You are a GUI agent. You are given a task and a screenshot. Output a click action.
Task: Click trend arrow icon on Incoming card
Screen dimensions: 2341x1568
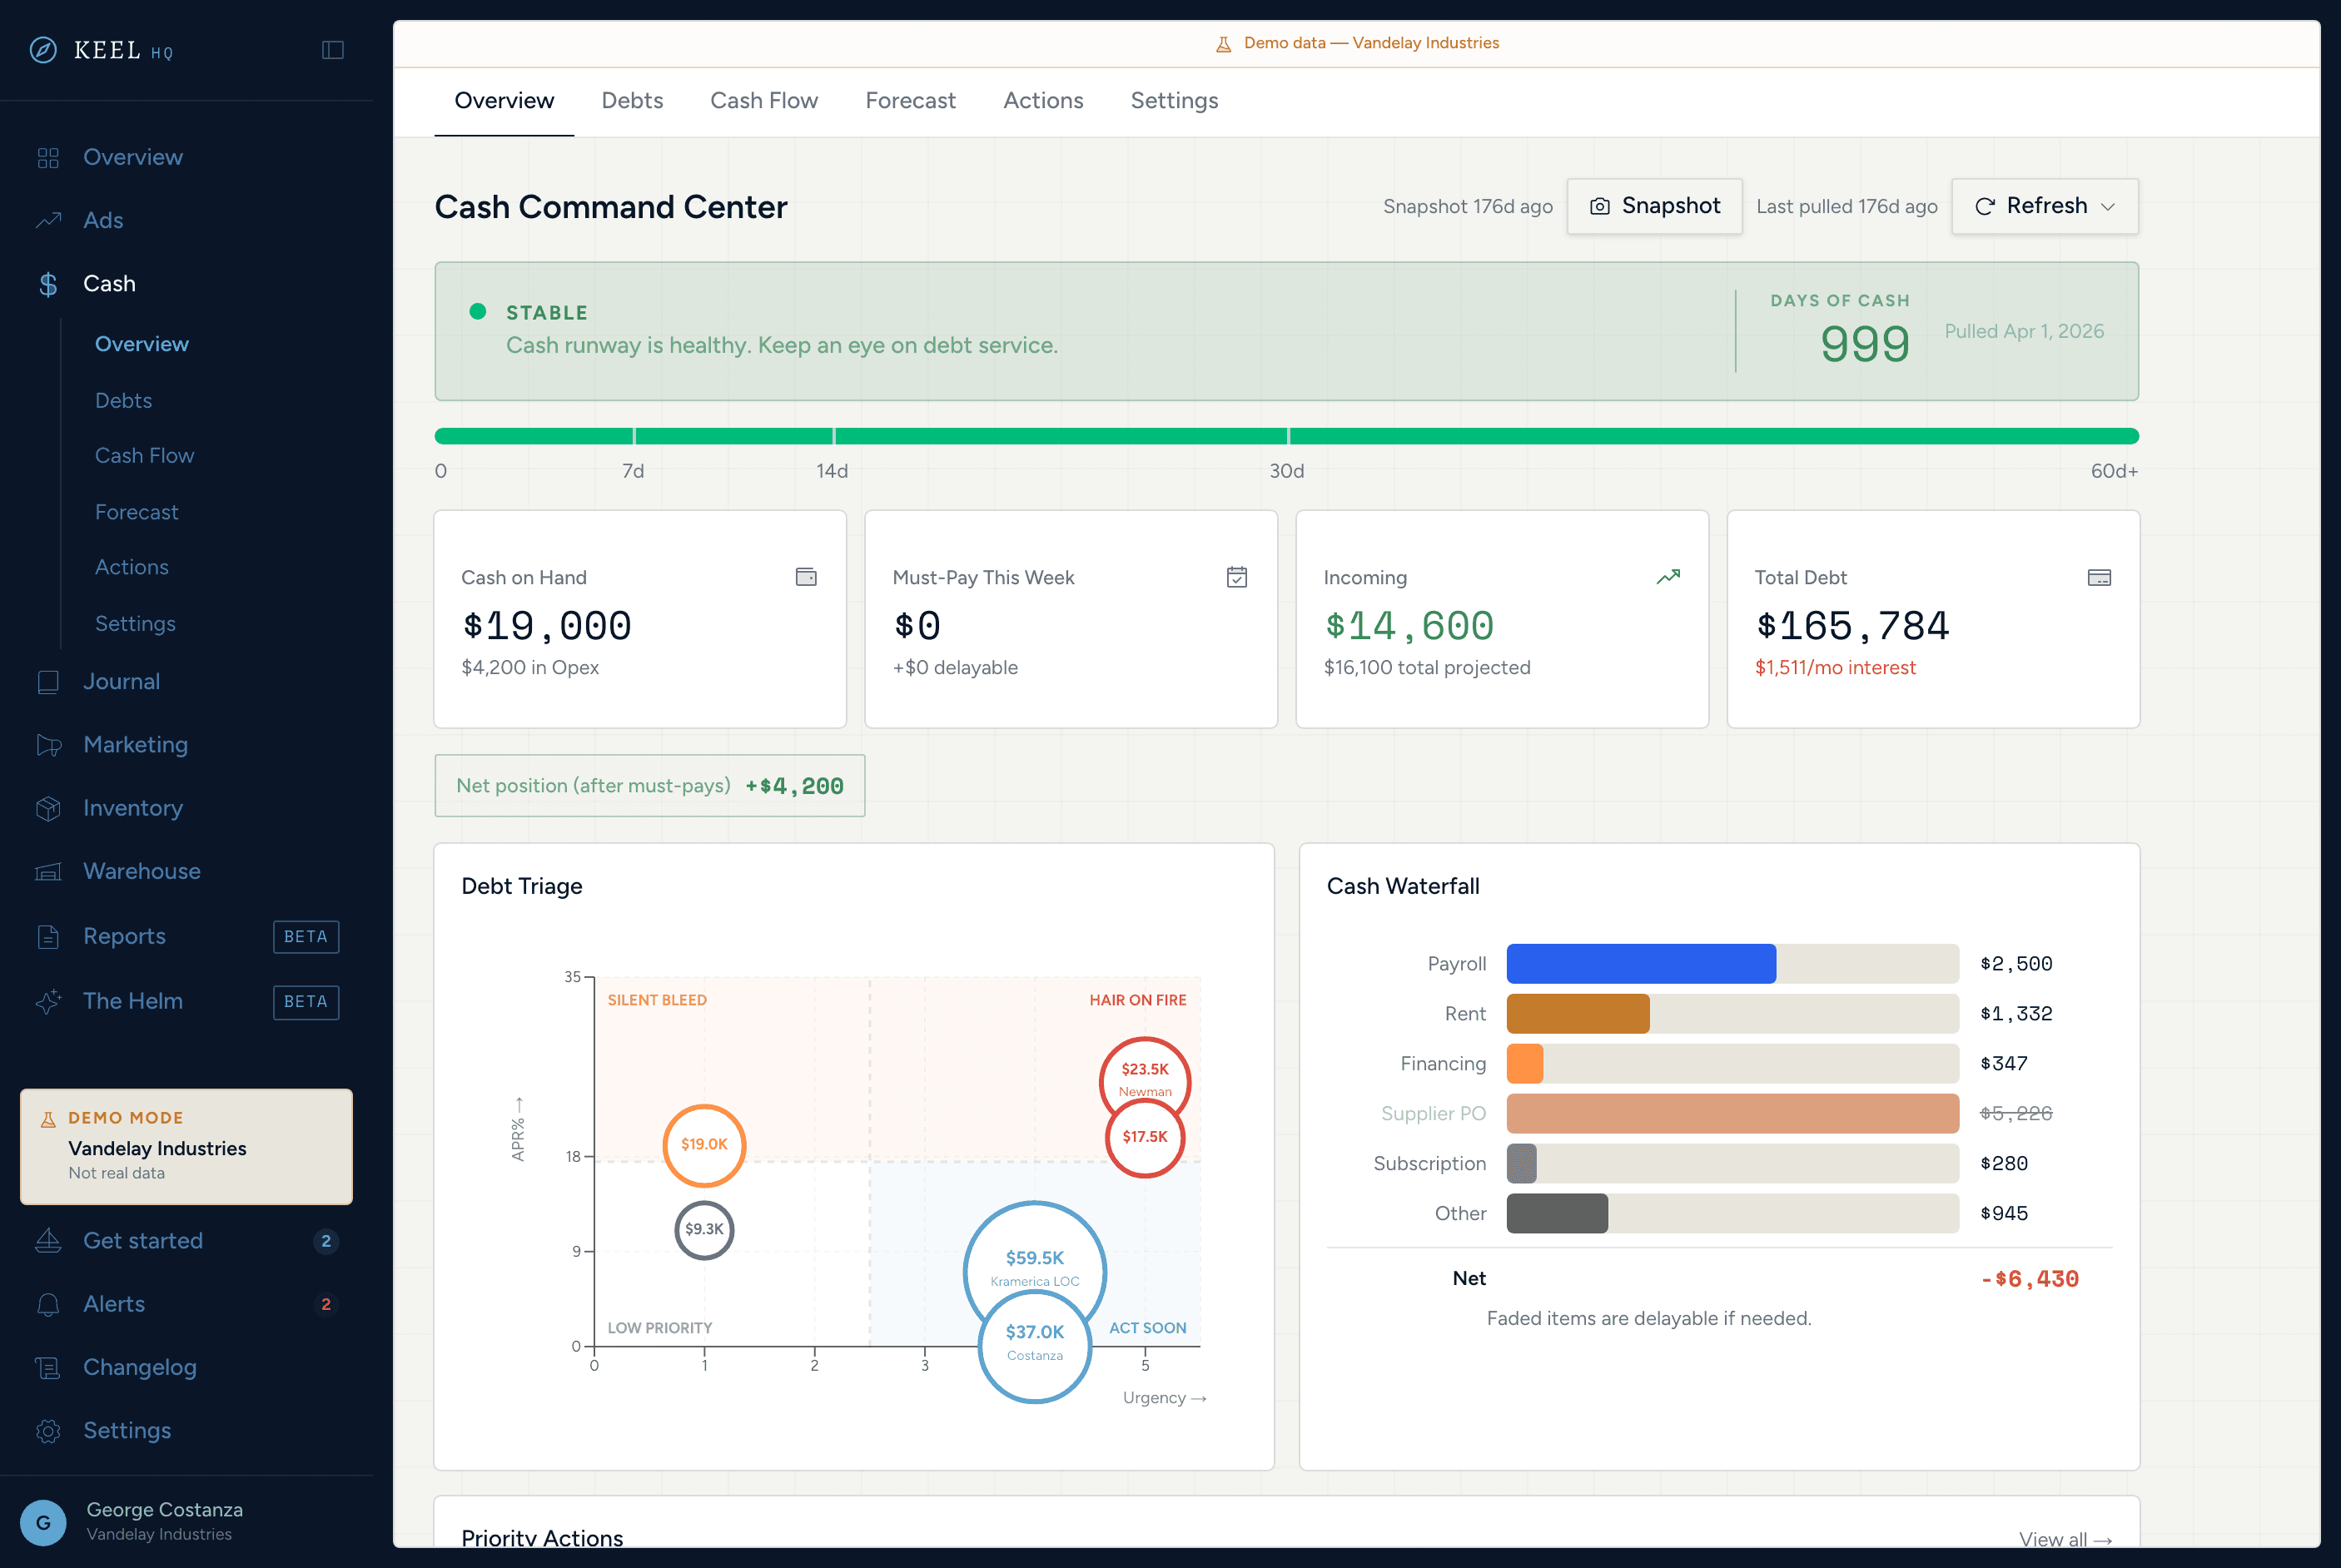[x=1668, y=577]
